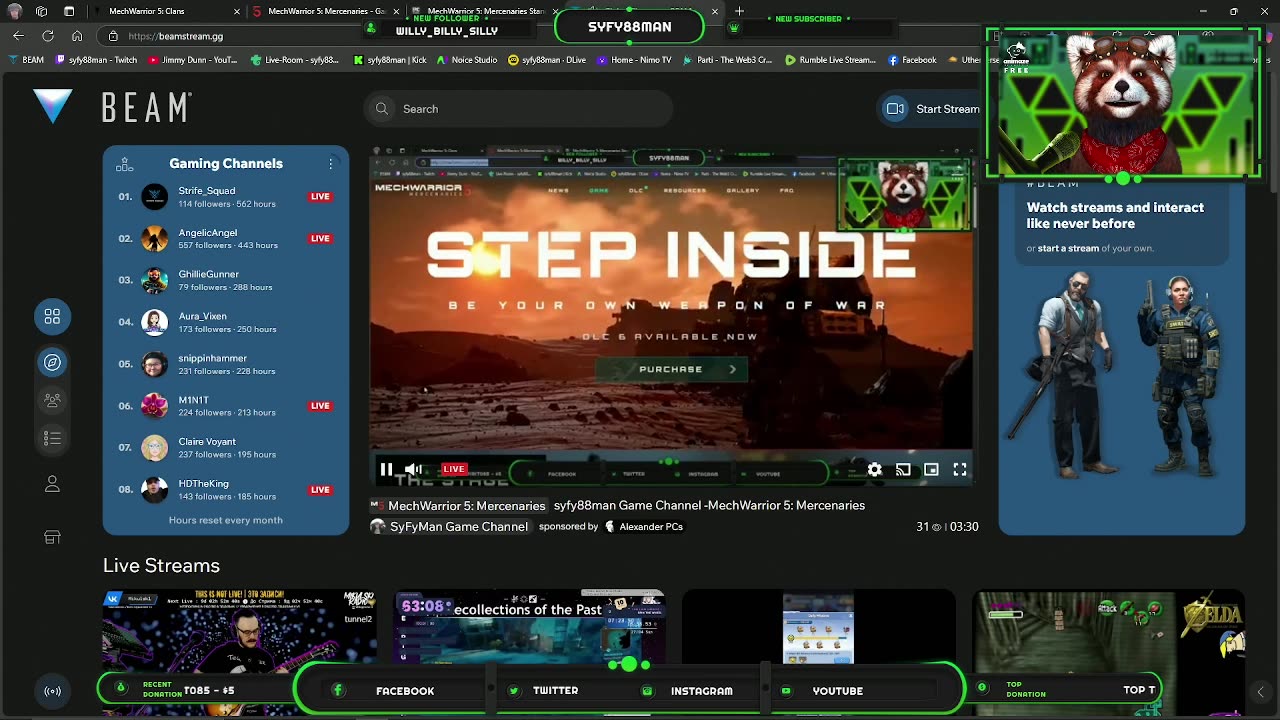Open a new browser tab

point(739,11)
